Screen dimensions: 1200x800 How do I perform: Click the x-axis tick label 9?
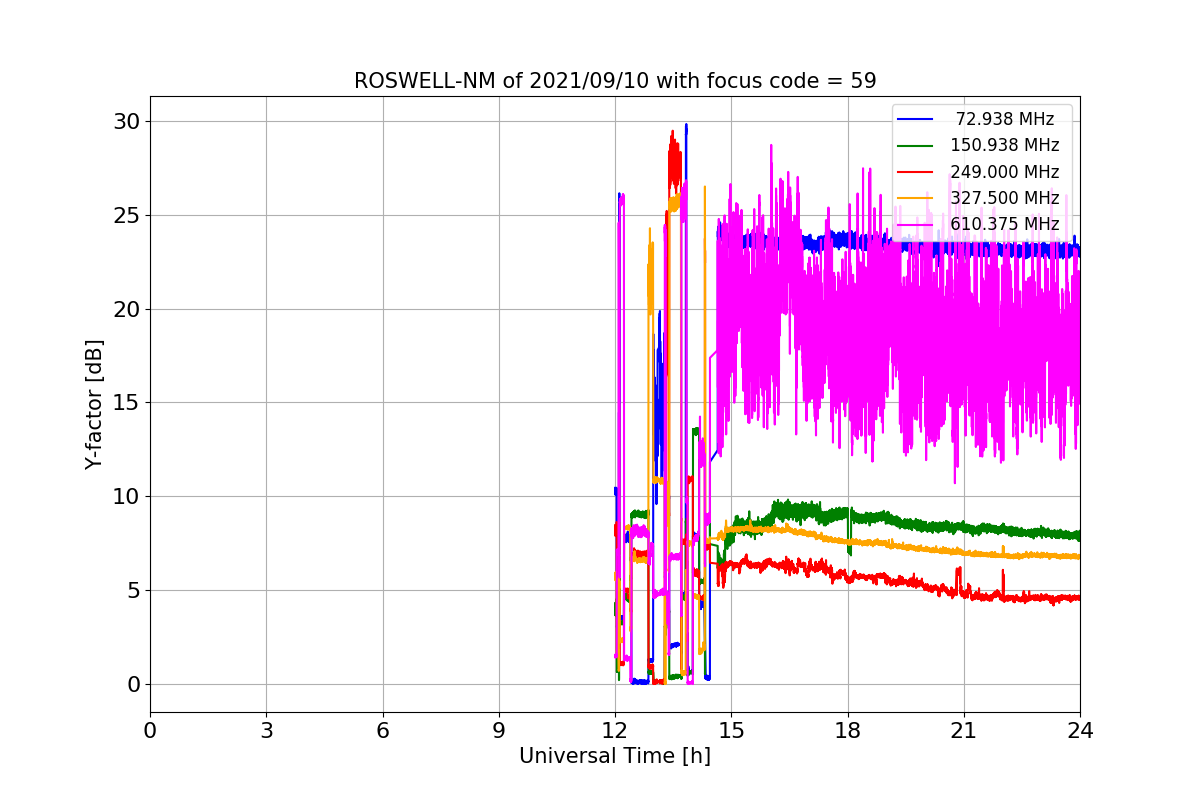(499, 730)
